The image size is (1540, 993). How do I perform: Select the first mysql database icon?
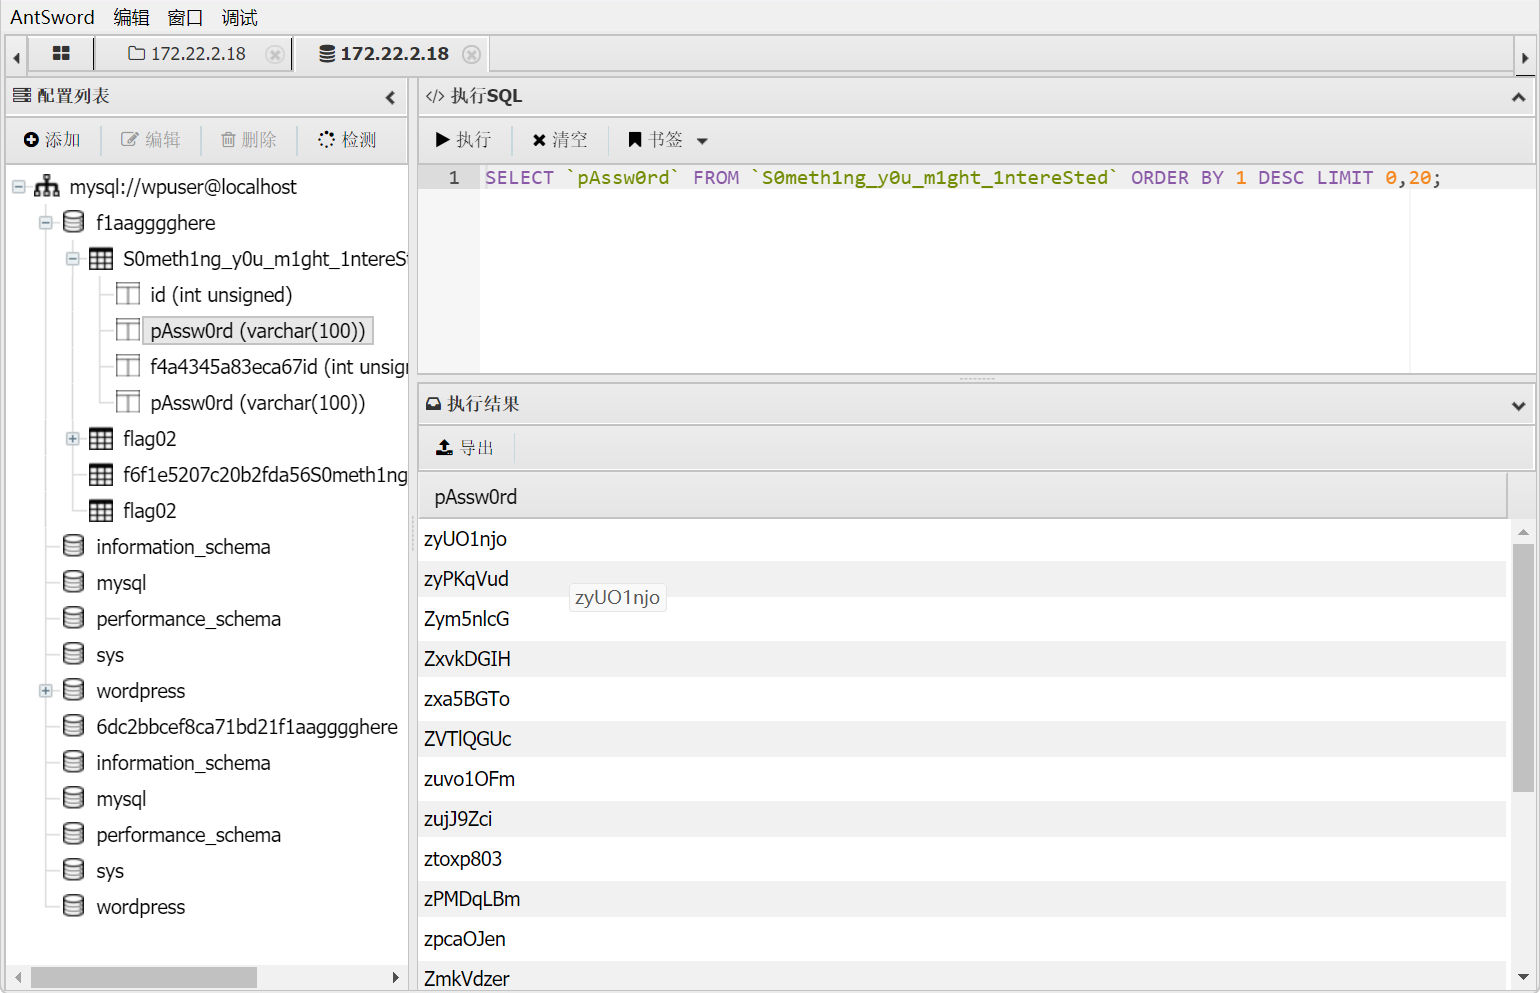pyautogui.click(x=74, y=583)
